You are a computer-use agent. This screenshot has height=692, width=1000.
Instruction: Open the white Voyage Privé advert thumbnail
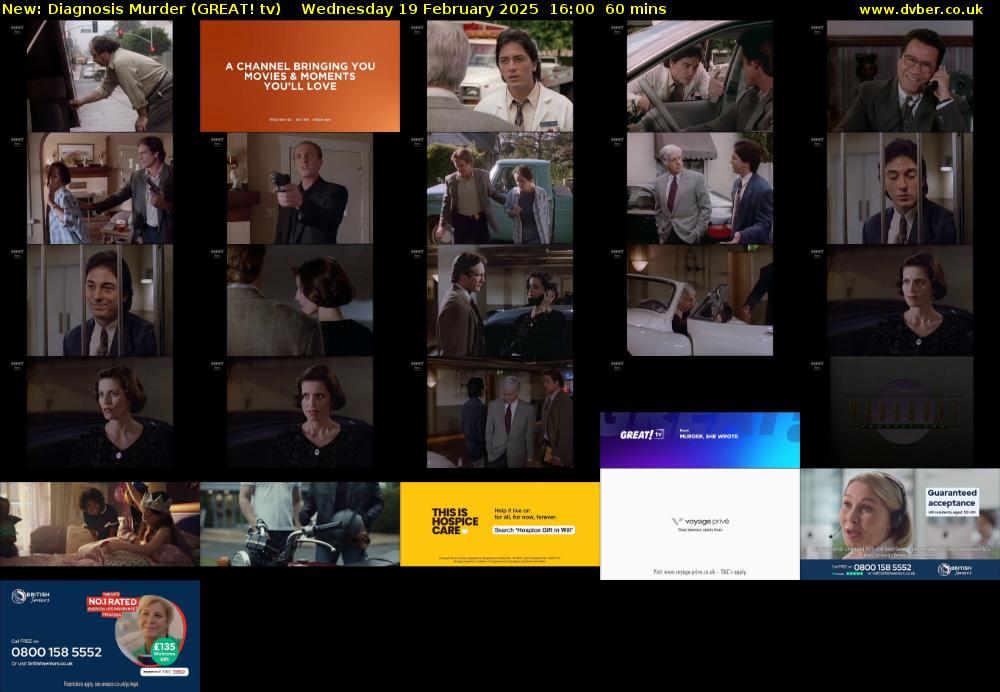700,524
